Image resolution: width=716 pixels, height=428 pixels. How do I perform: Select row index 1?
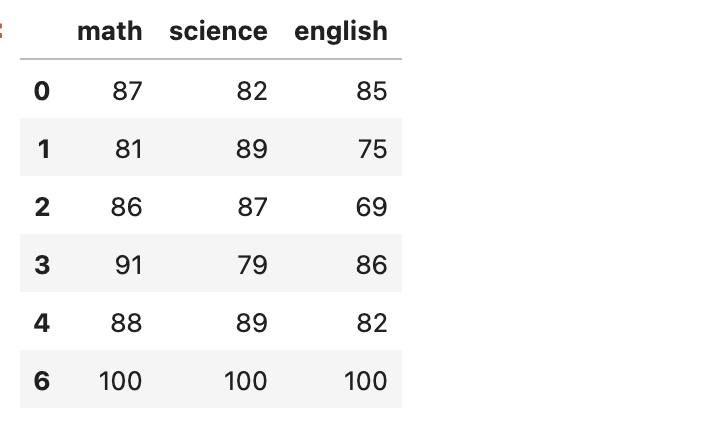click(42, 150)
